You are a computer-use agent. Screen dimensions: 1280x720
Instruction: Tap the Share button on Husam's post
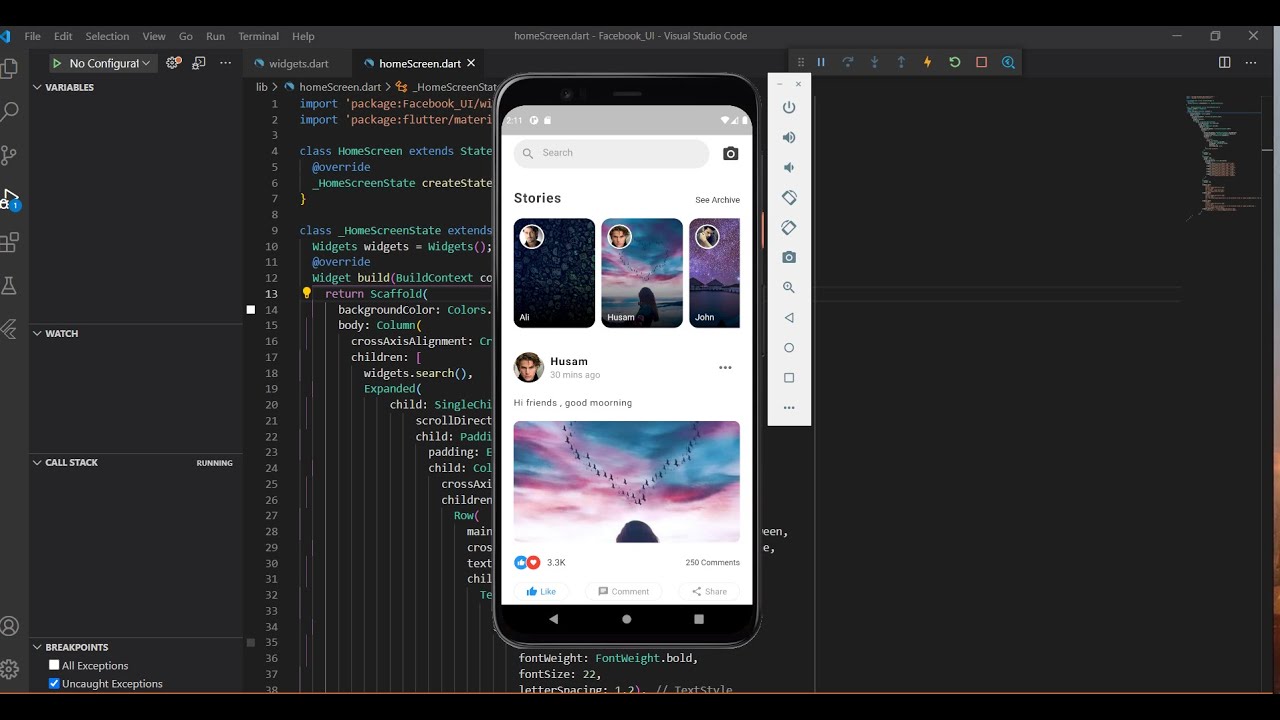[x=709, y=591]
